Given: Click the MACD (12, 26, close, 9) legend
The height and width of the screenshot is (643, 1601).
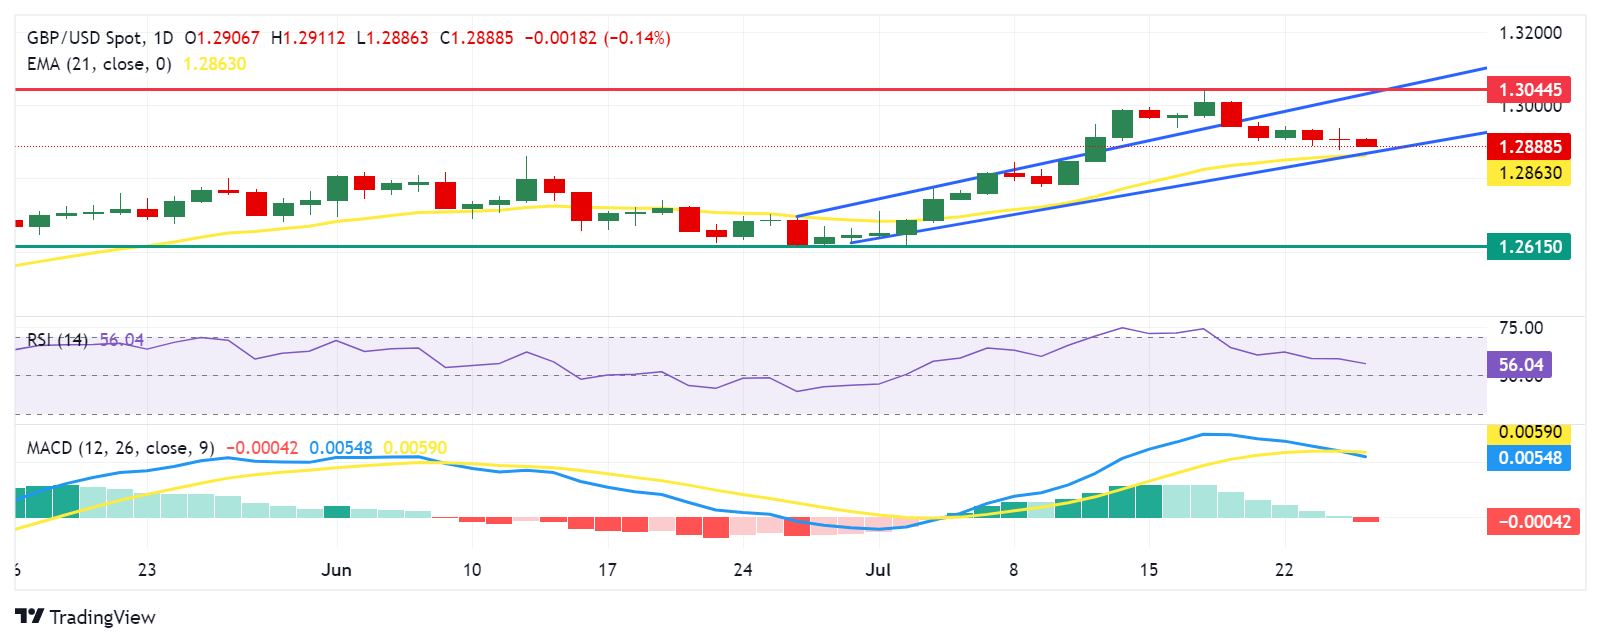Looking at the screenshot, I should click(120, 448).
